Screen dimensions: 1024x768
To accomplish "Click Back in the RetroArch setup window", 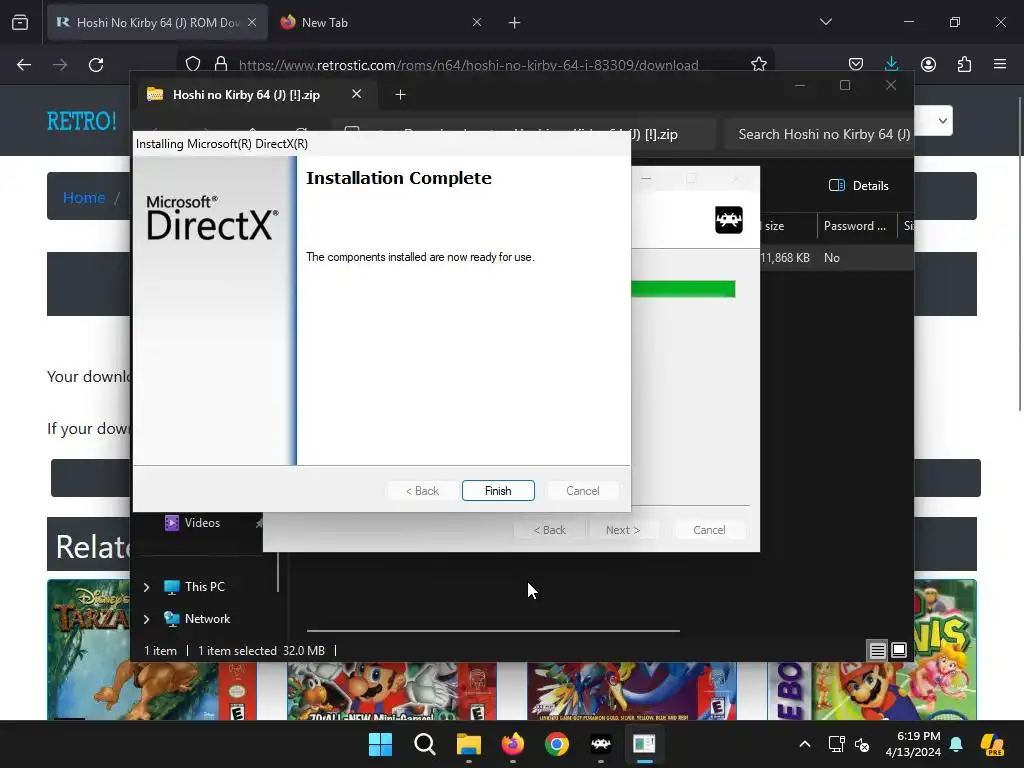I will [549, 530].
